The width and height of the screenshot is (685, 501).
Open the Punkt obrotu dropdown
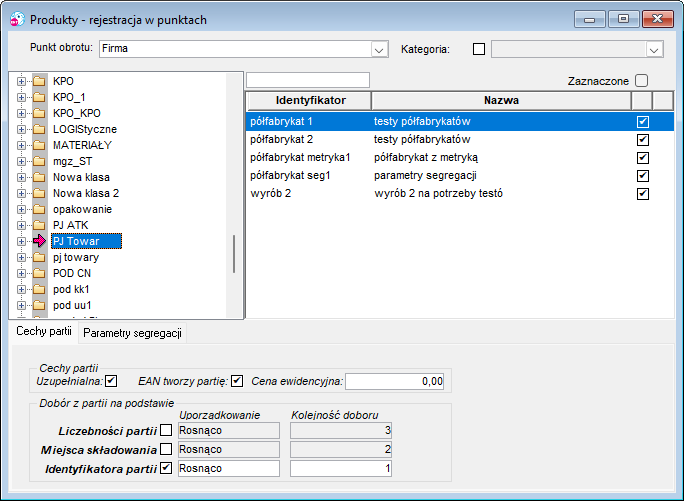click(x=379, y=49)
